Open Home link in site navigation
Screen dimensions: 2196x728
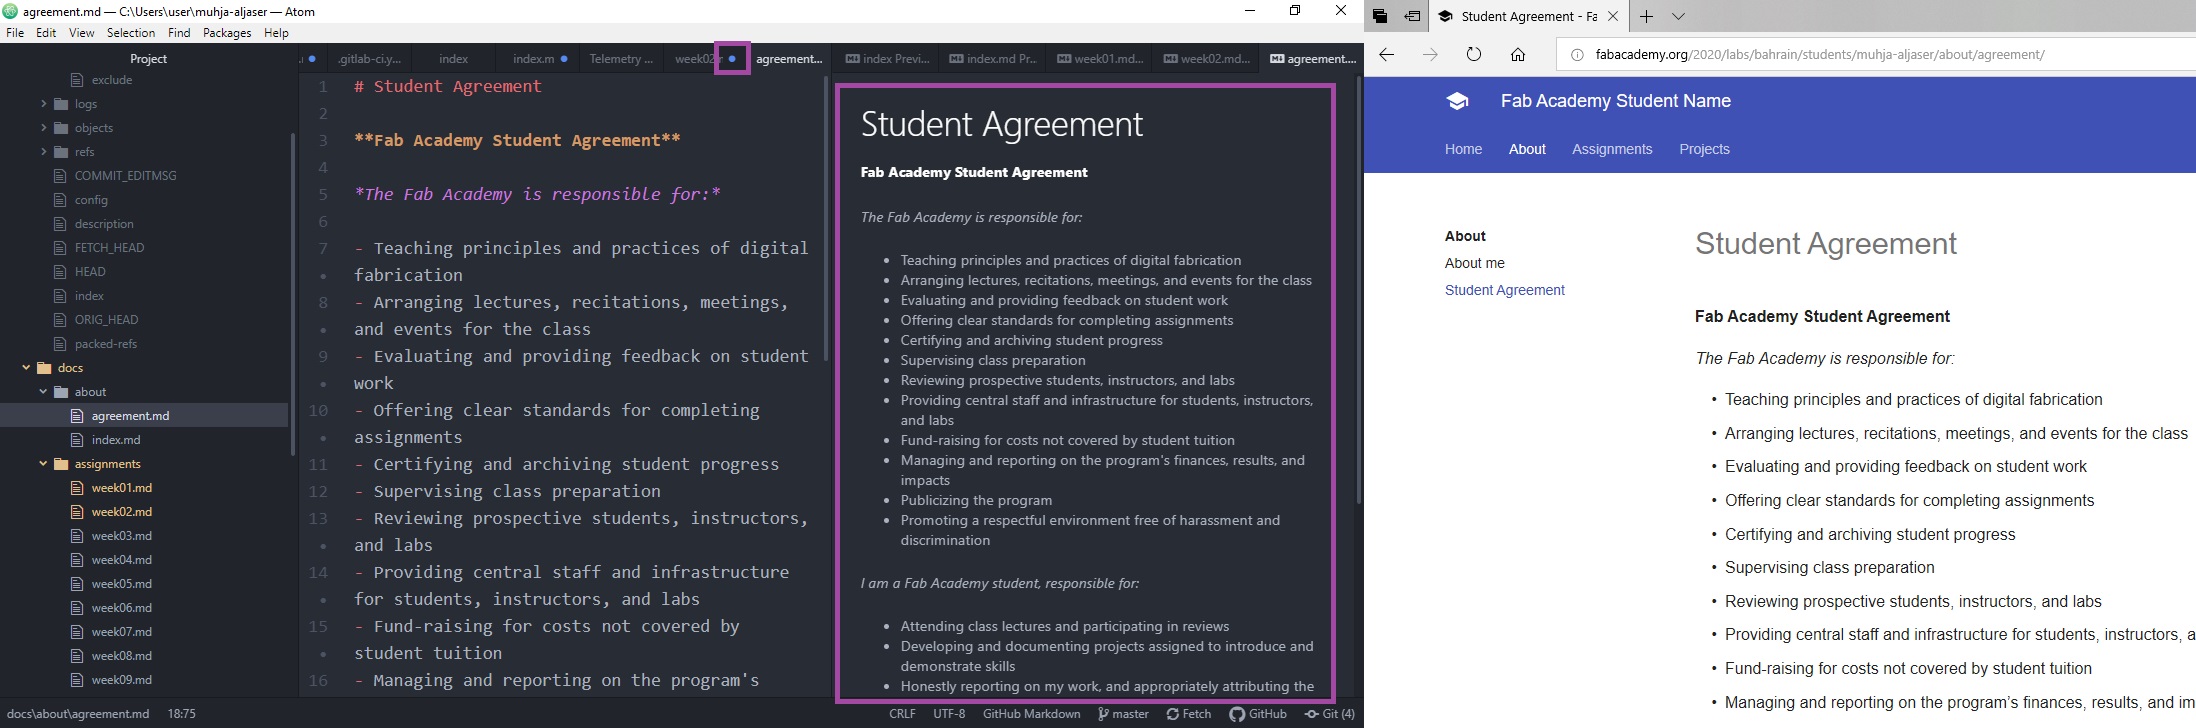point(1463,149)
